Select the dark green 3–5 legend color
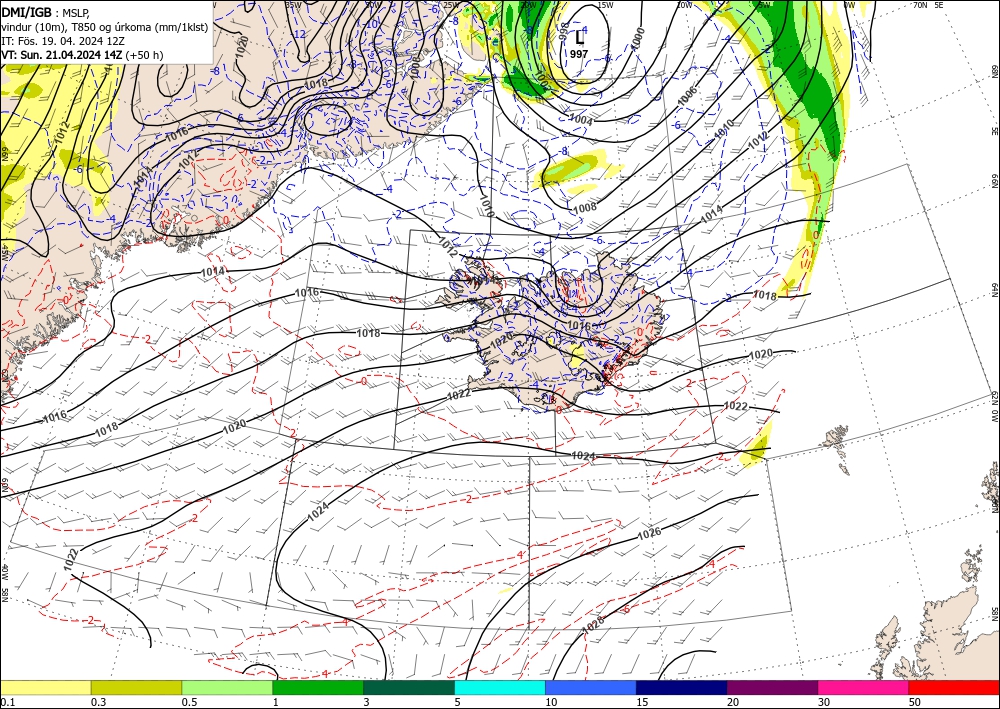 pos(409,687)
